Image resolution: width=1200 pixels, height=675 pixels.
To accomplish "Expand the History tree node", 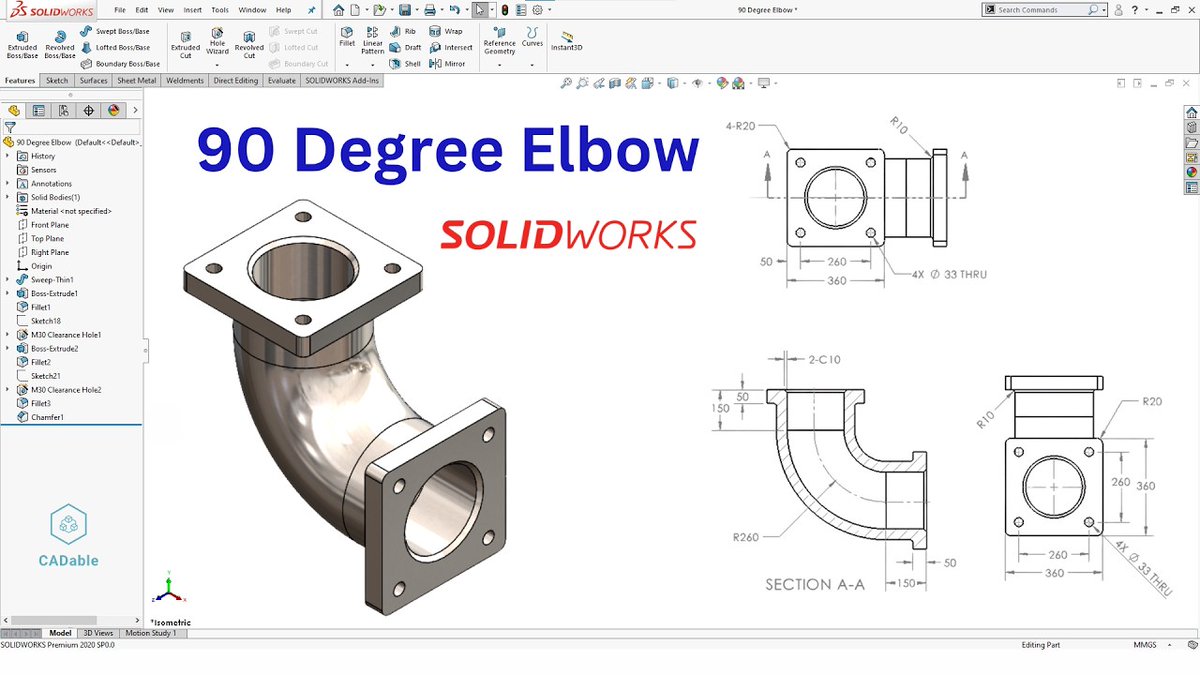I will [9, 156].
